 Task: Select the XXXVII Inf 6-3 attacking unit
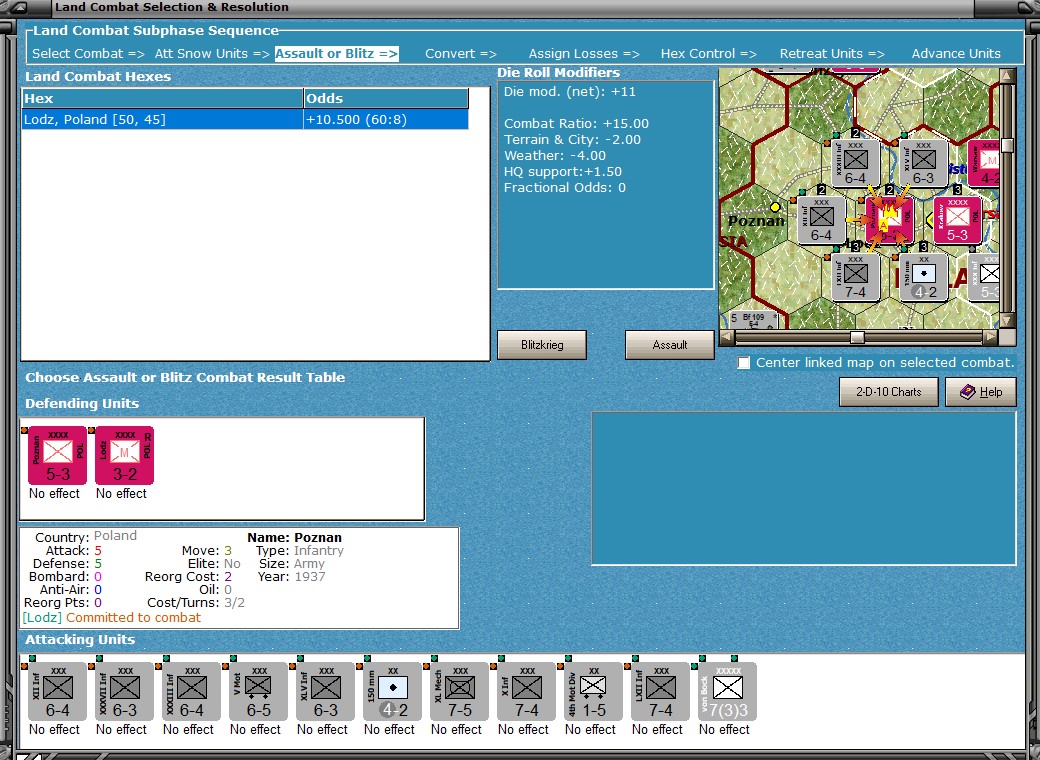(125, 691)
